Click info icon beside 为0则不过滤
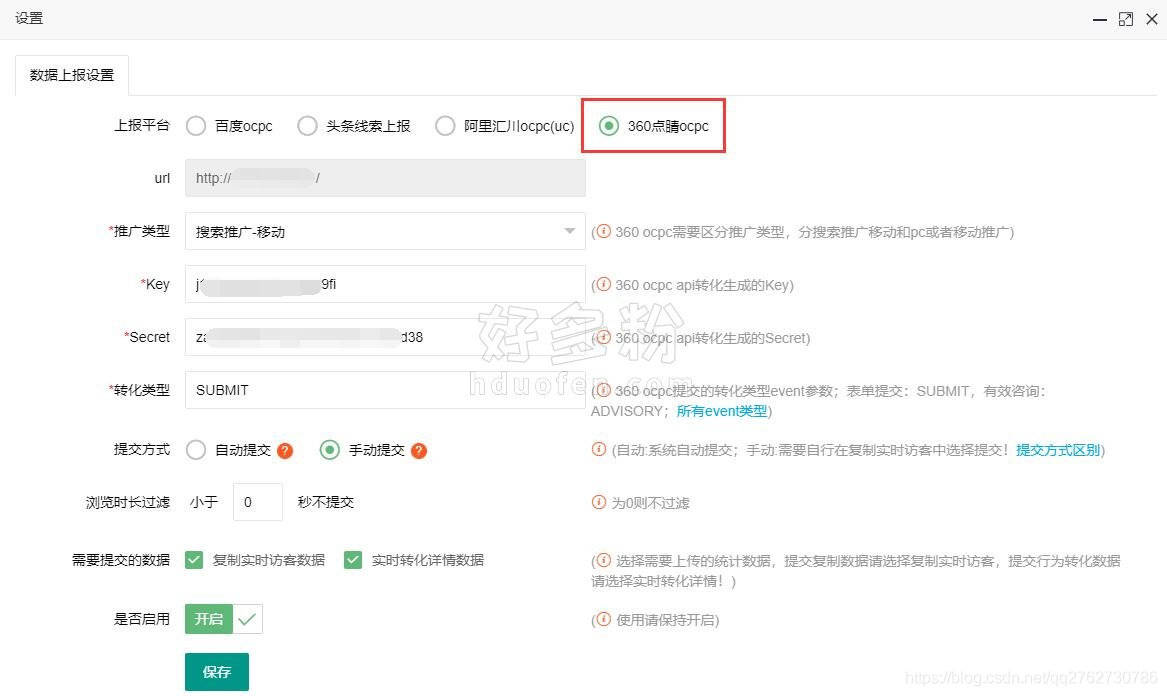This screenshot has width=1167, height=696. click(599, 502)
